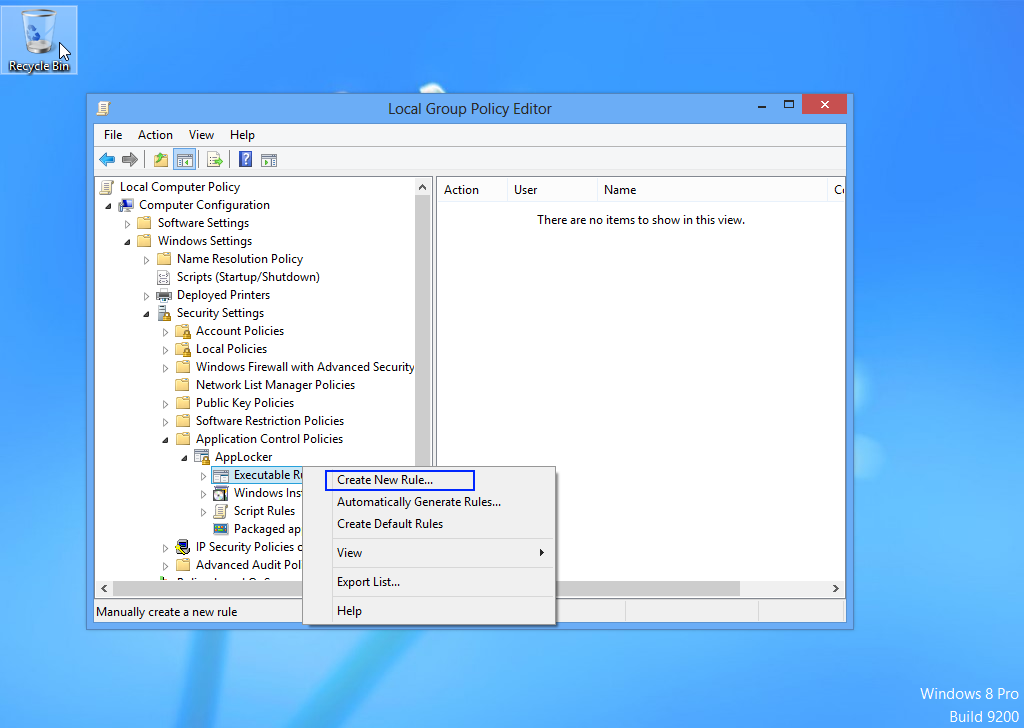Viewport: 1024px width, 728px height.
Task: Open Help via the blue question mark icon
Action: (246, 159)
